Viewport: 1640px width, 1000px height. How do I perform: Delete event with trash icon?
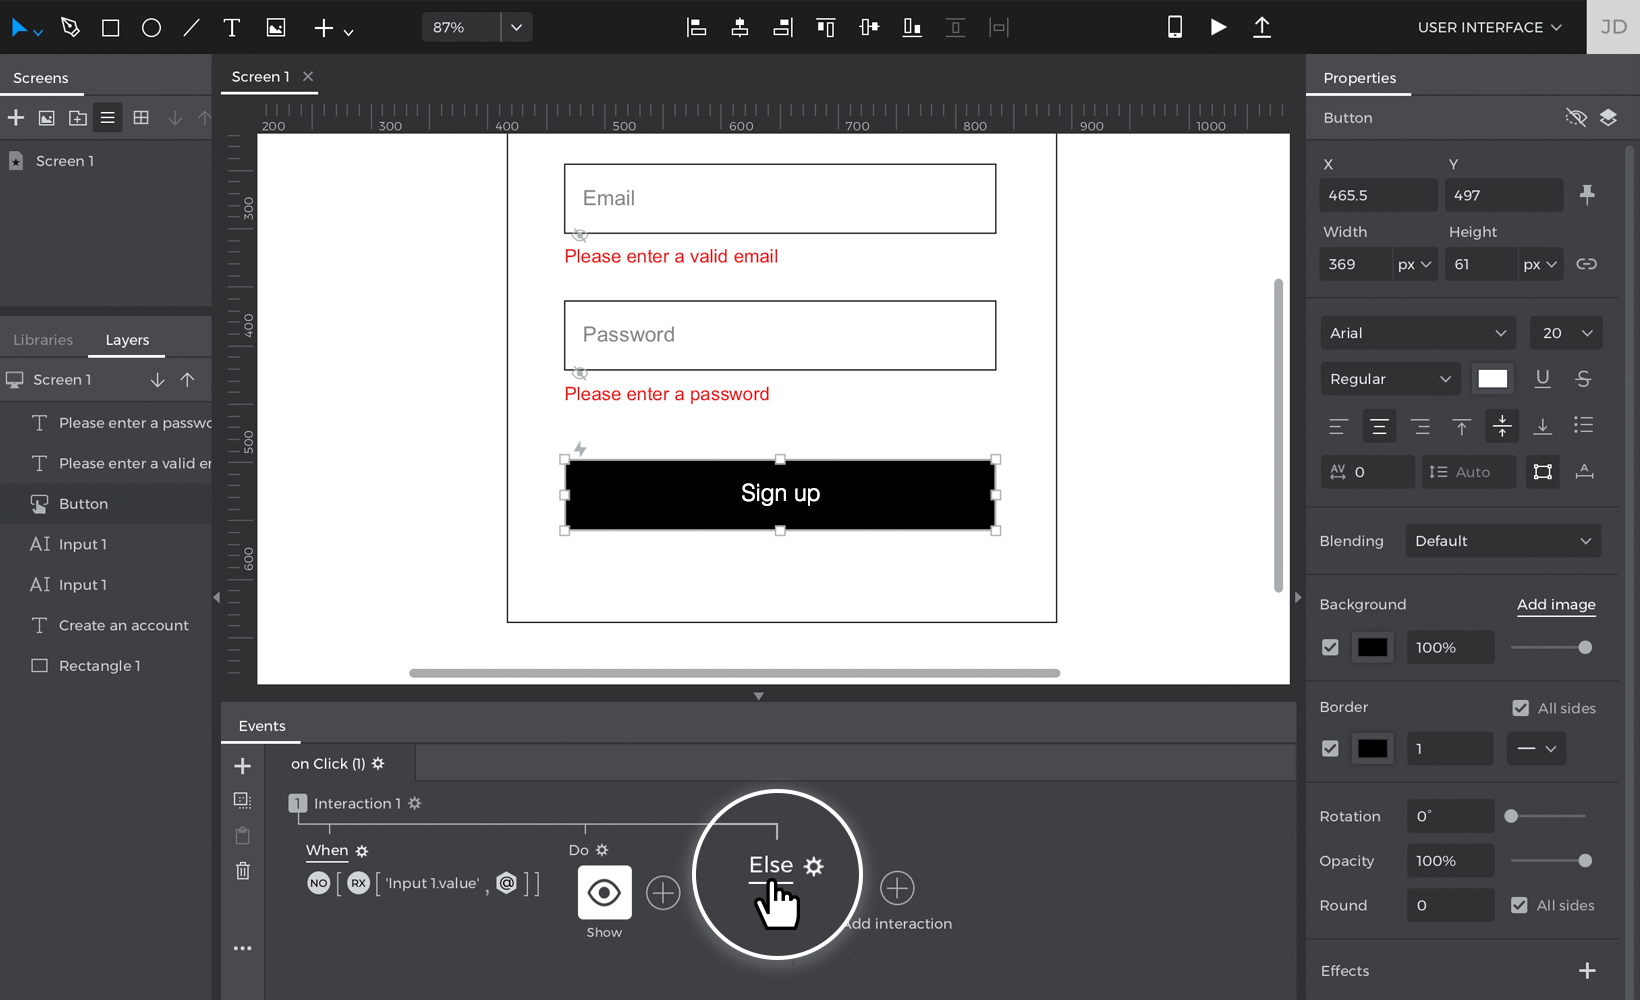point(242,871)
